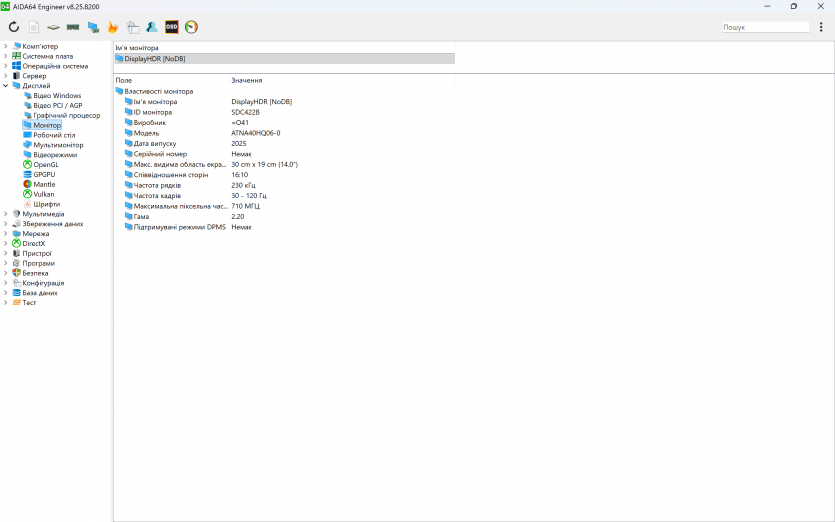Open the three-dot menu
Viewport: 835px width, 522px height.
pos(821,27)
